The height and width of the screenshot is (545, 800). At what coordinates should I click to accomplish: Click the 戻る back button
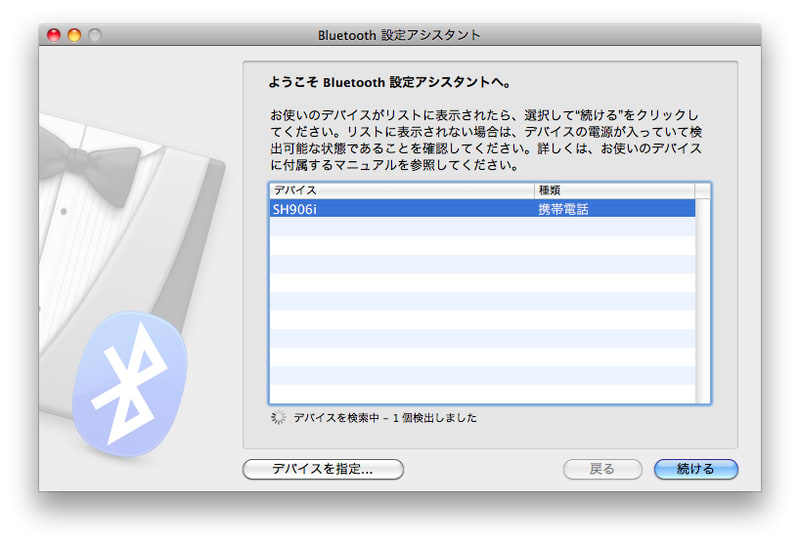[x=602, y=469]
